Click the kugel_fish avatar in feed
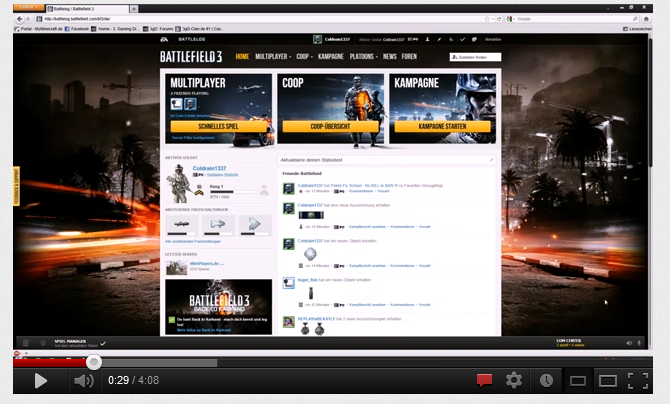Image resolution: width=670 pixels, height=404 pixels. pos(289,283)
